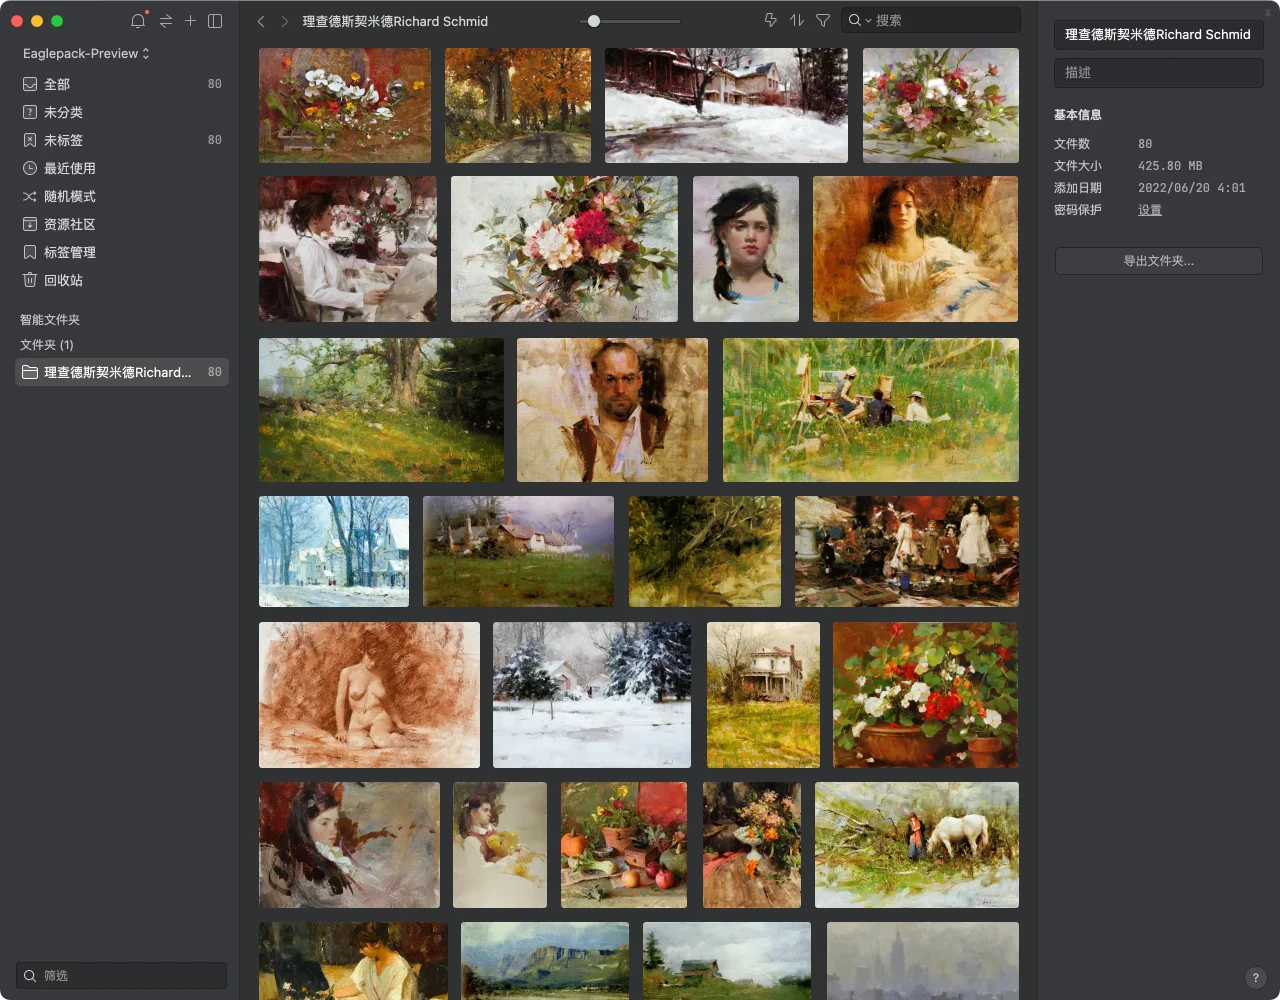Viewport: 1280px width, 1000px height.
Task: Click the 最近使用 clock icon
Action: 30,168
